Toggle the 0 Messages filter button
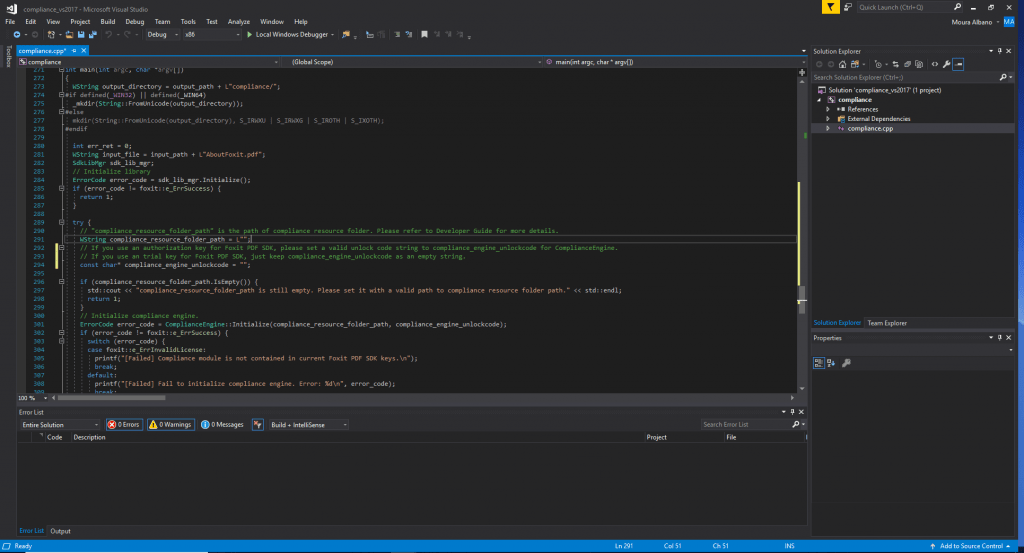This screenshot has width=1024, height=553. coord(223,424)
